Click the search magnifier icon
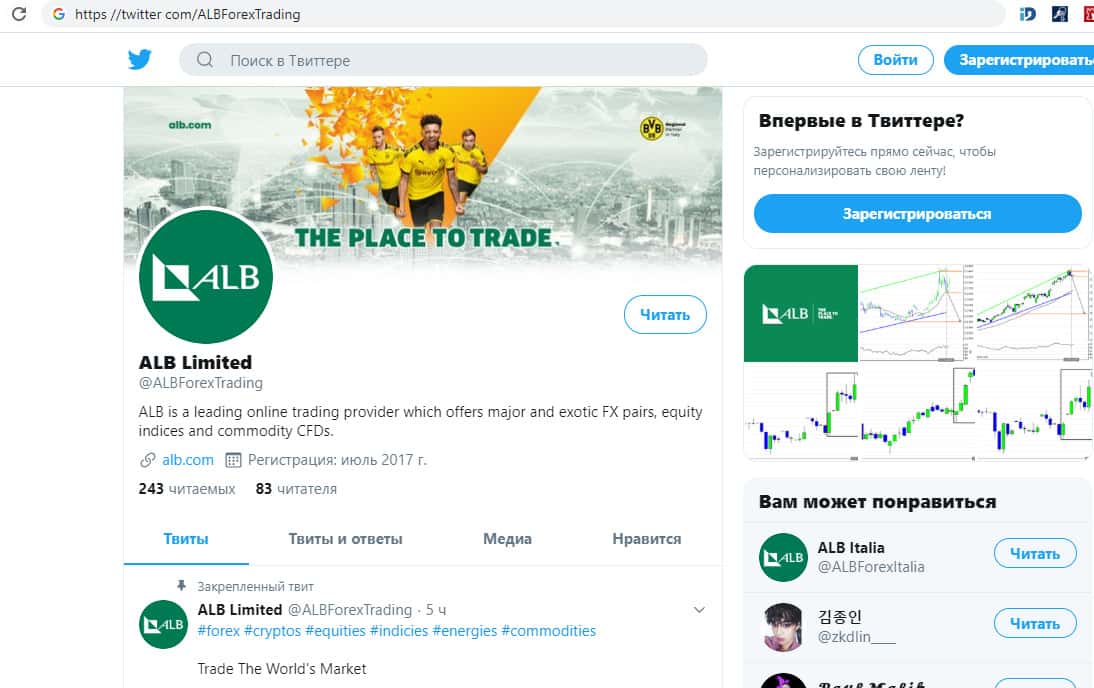This screenshot has width=1094, height=688. pyautogui.click(x=204, y=60)
